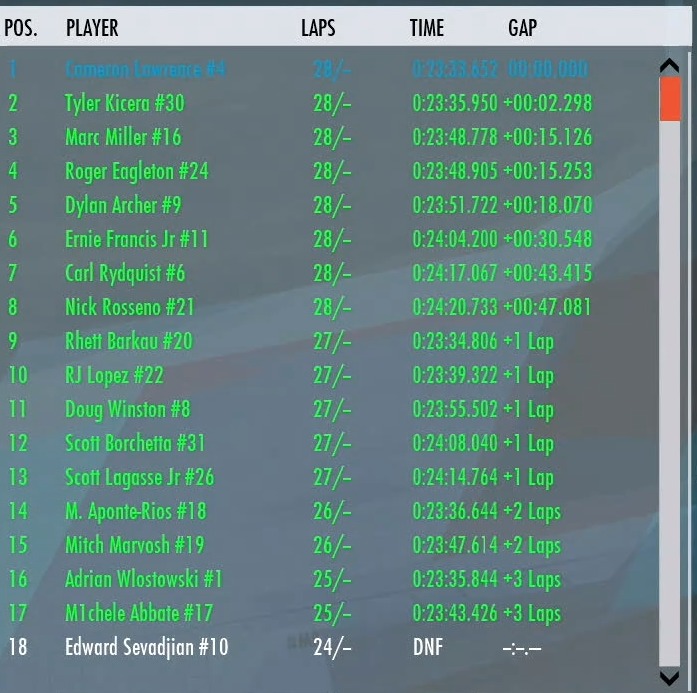Click the GAP column header
The height and width of the screenshot is (693, 697).
click(522, 28)
